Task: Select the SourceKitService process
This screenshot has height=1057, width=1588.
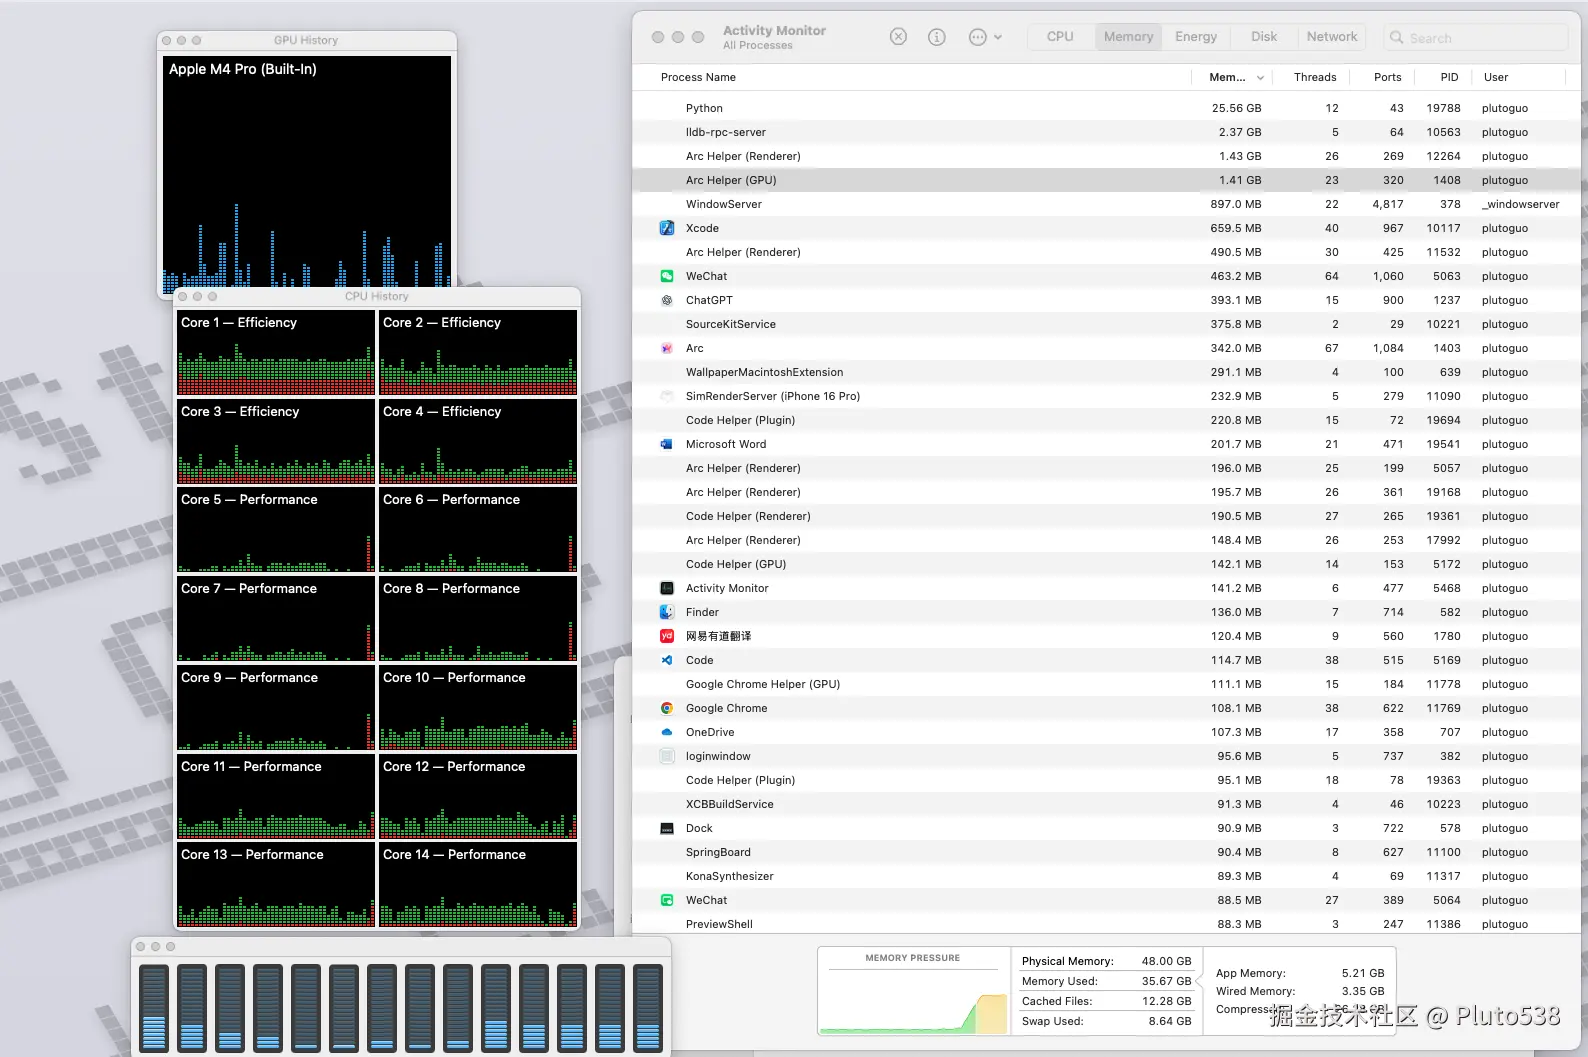Action: point(1106,324)
